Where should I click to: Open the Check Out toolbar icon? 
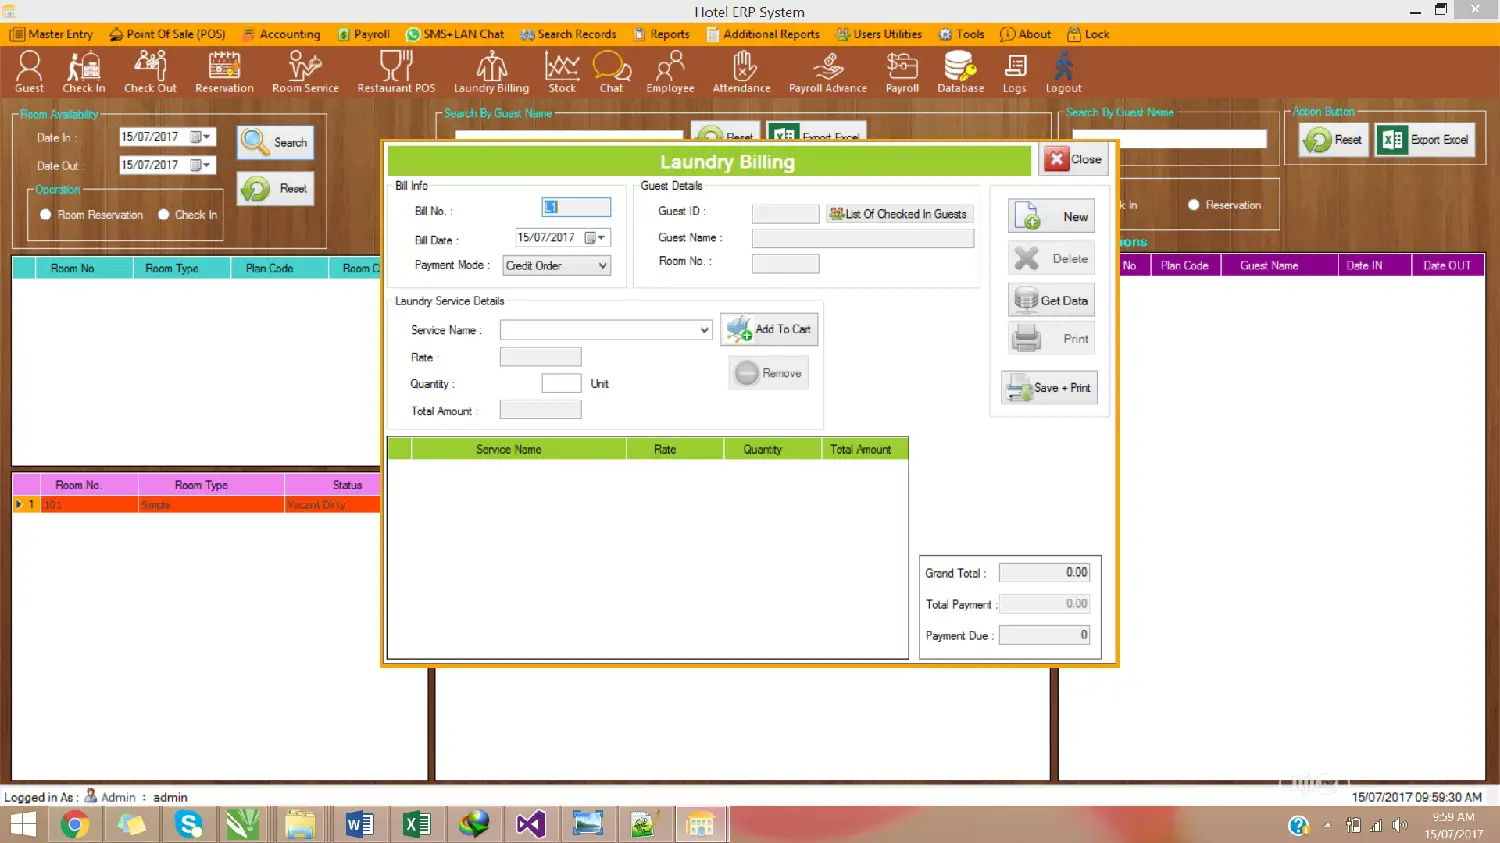coord(150,71)
